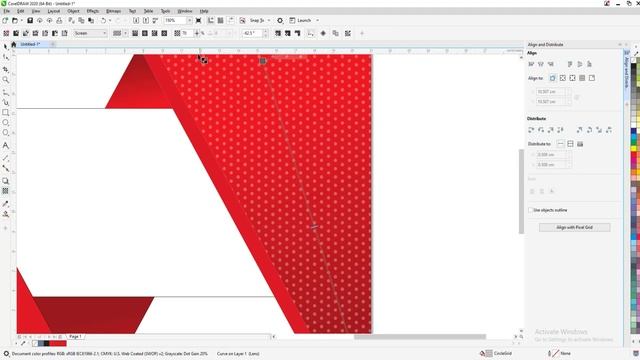Check the Use objects outline checkbox
640x360 pixels.
click(531, 210)
